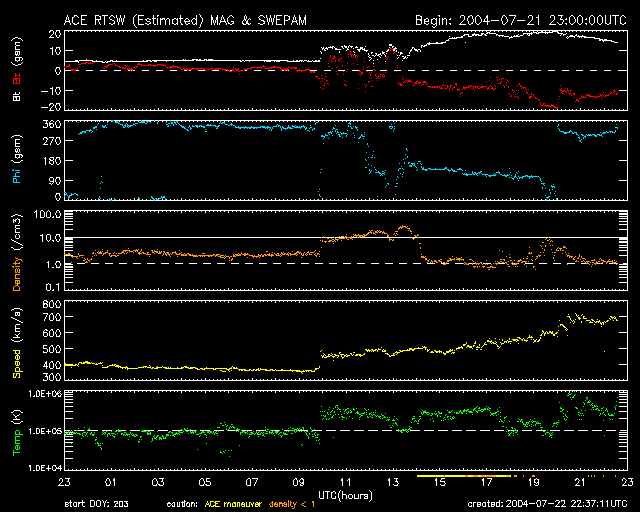
Task: Click the '05' hour label on the time axis
Action: pyautogui.click(x=205, y=483)
